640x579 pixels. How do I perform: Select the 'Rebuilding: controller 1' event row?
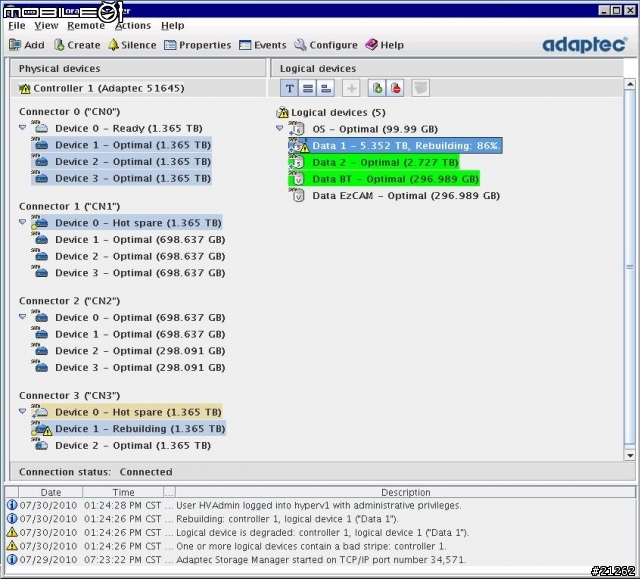pyautogui.click(x=320, y=519)
